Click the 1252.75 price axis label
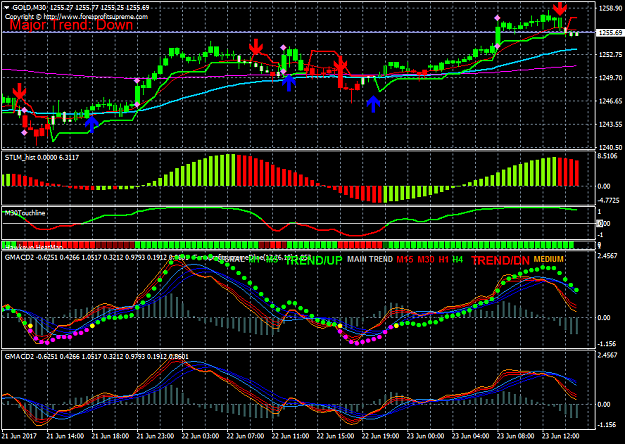Screen dimensions: 625x444 (609, 55)
